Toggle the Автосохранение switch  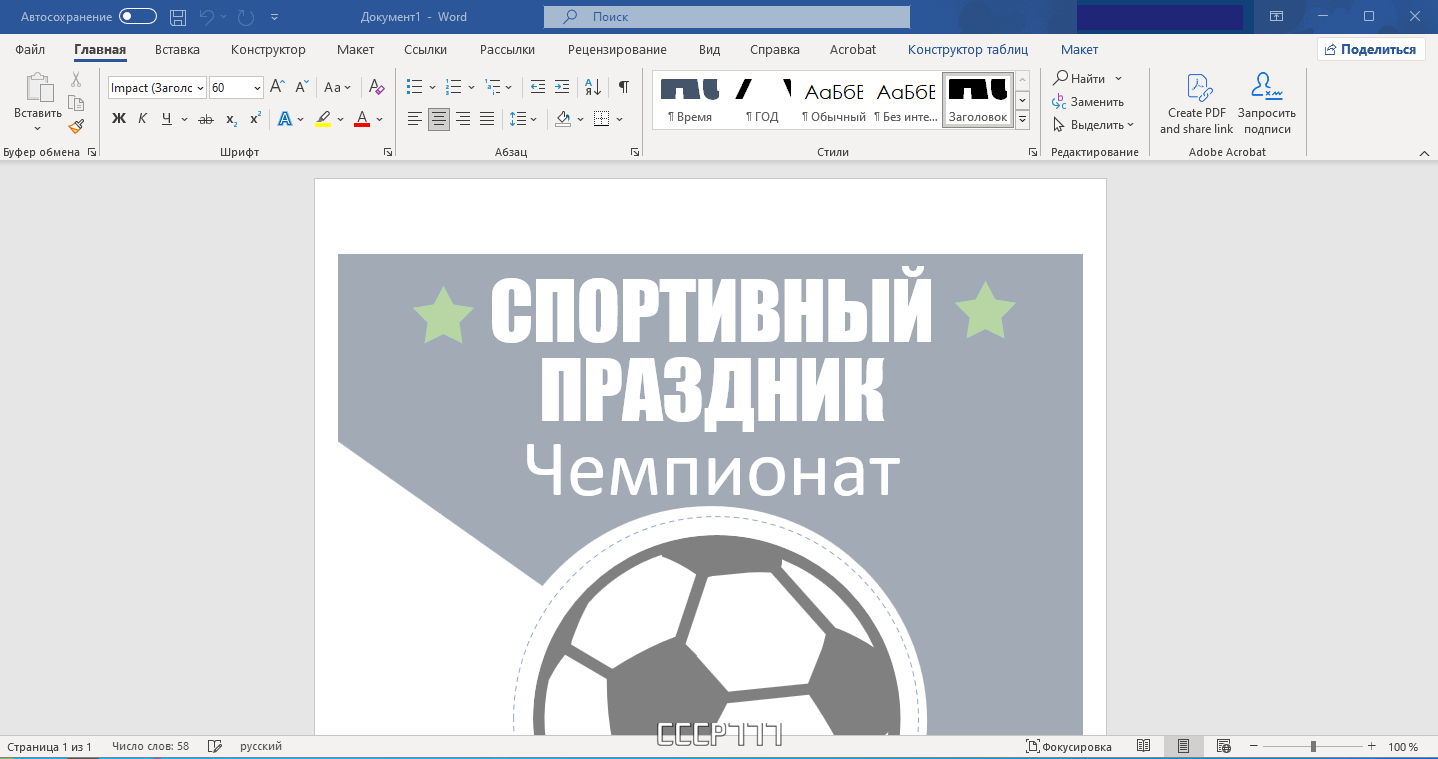click(138, 17)
